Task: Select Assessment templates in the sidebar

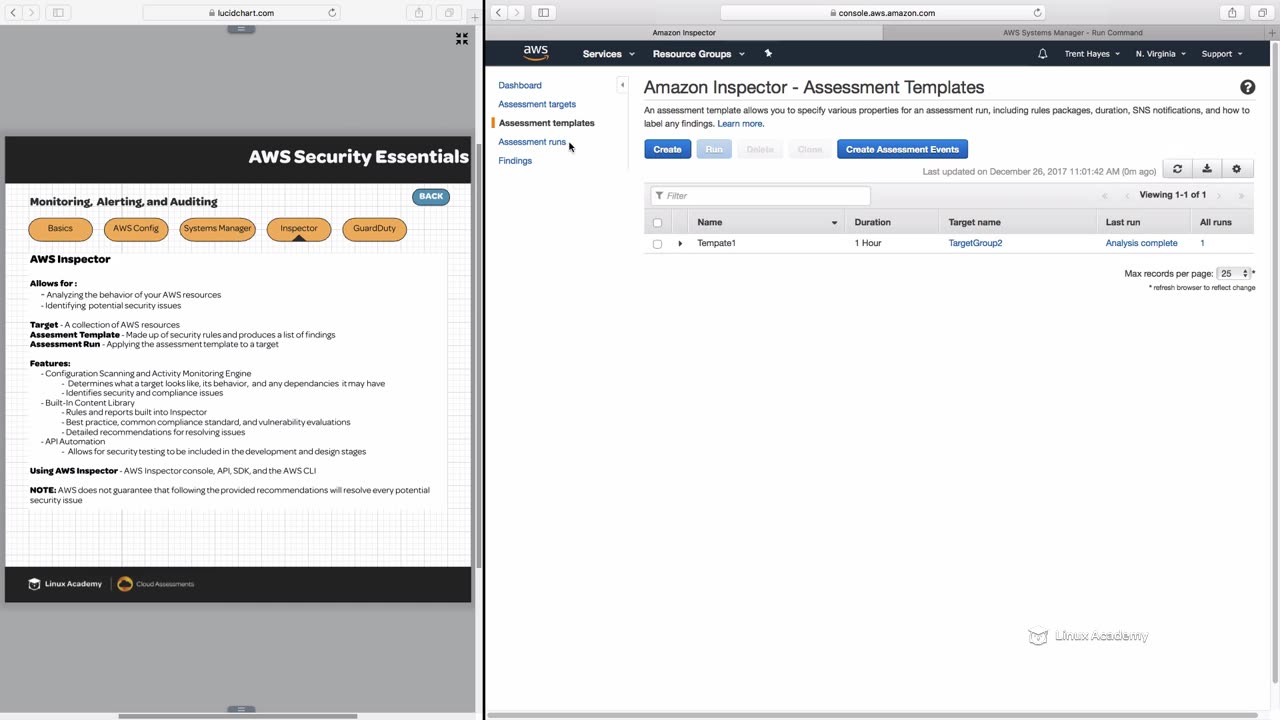Action: tap(546, 123)
